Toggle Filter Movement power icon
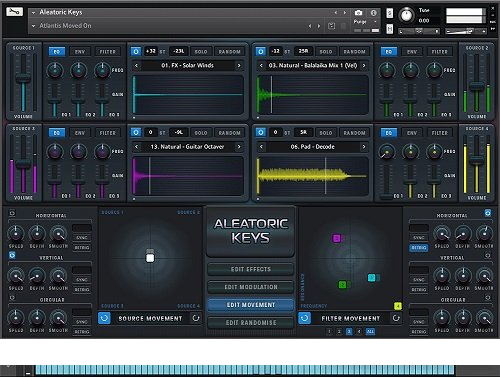This screenshot has width=500, height=377. 304,318
